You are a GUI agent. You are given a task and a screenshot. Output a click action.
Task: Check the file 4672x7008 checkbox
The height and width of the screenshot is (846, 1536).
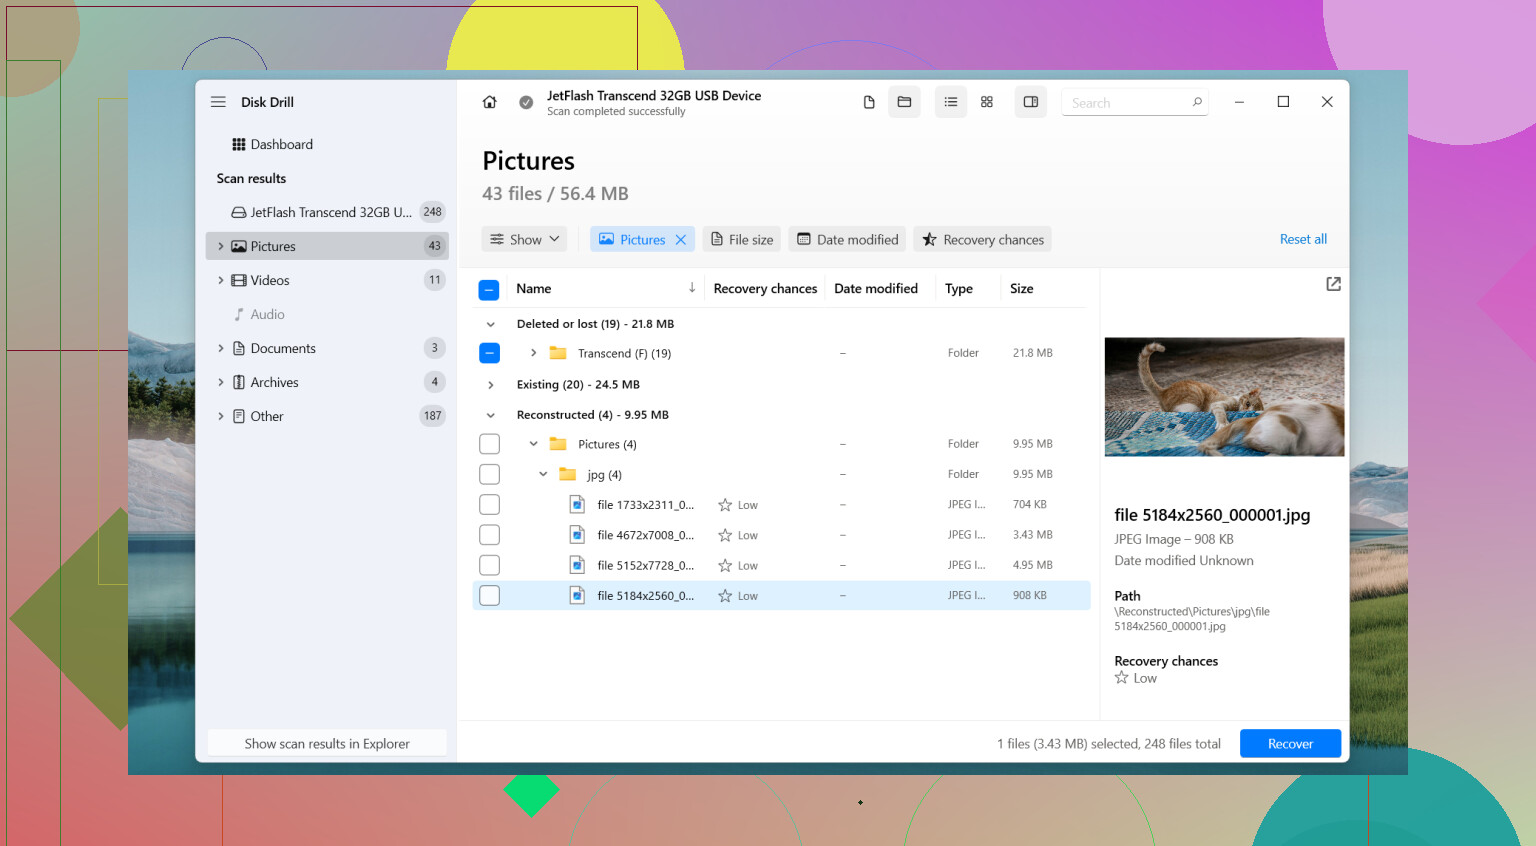click(x=489, y=535)
